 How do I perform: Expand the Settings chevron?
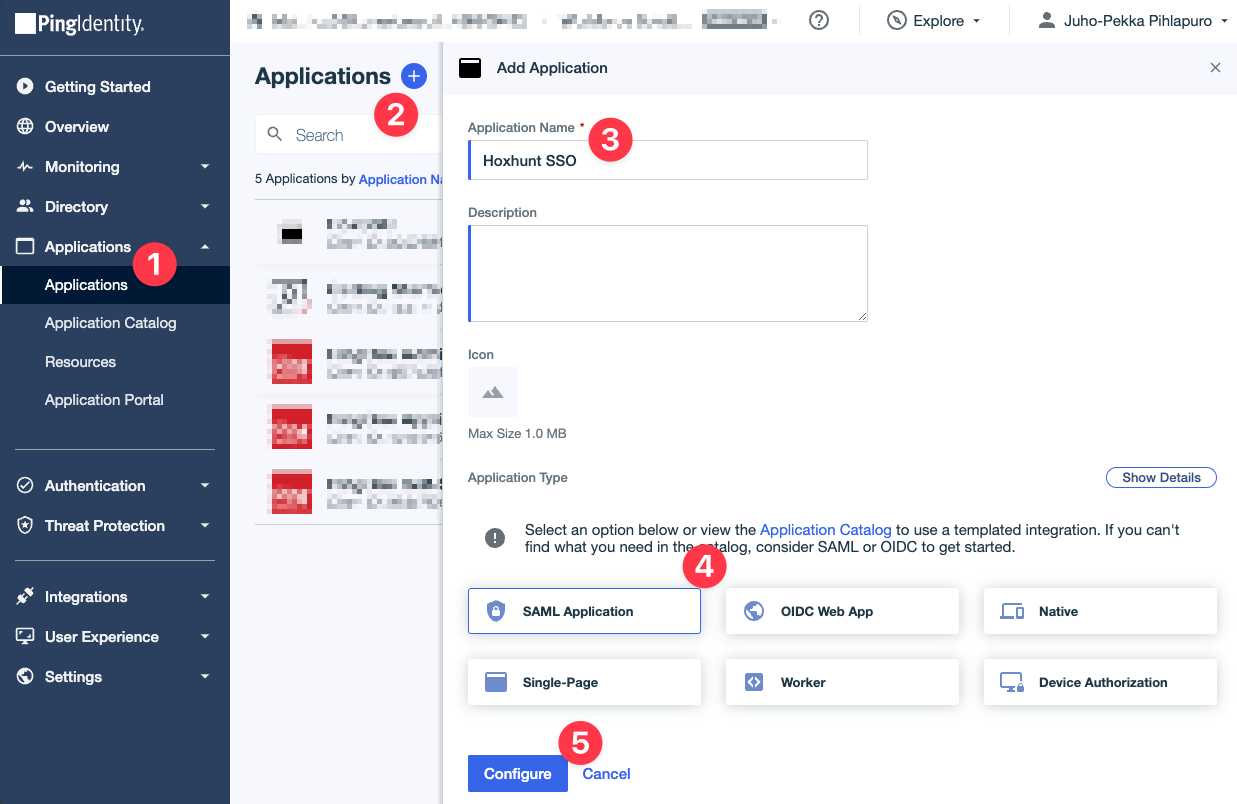[205, 677]
